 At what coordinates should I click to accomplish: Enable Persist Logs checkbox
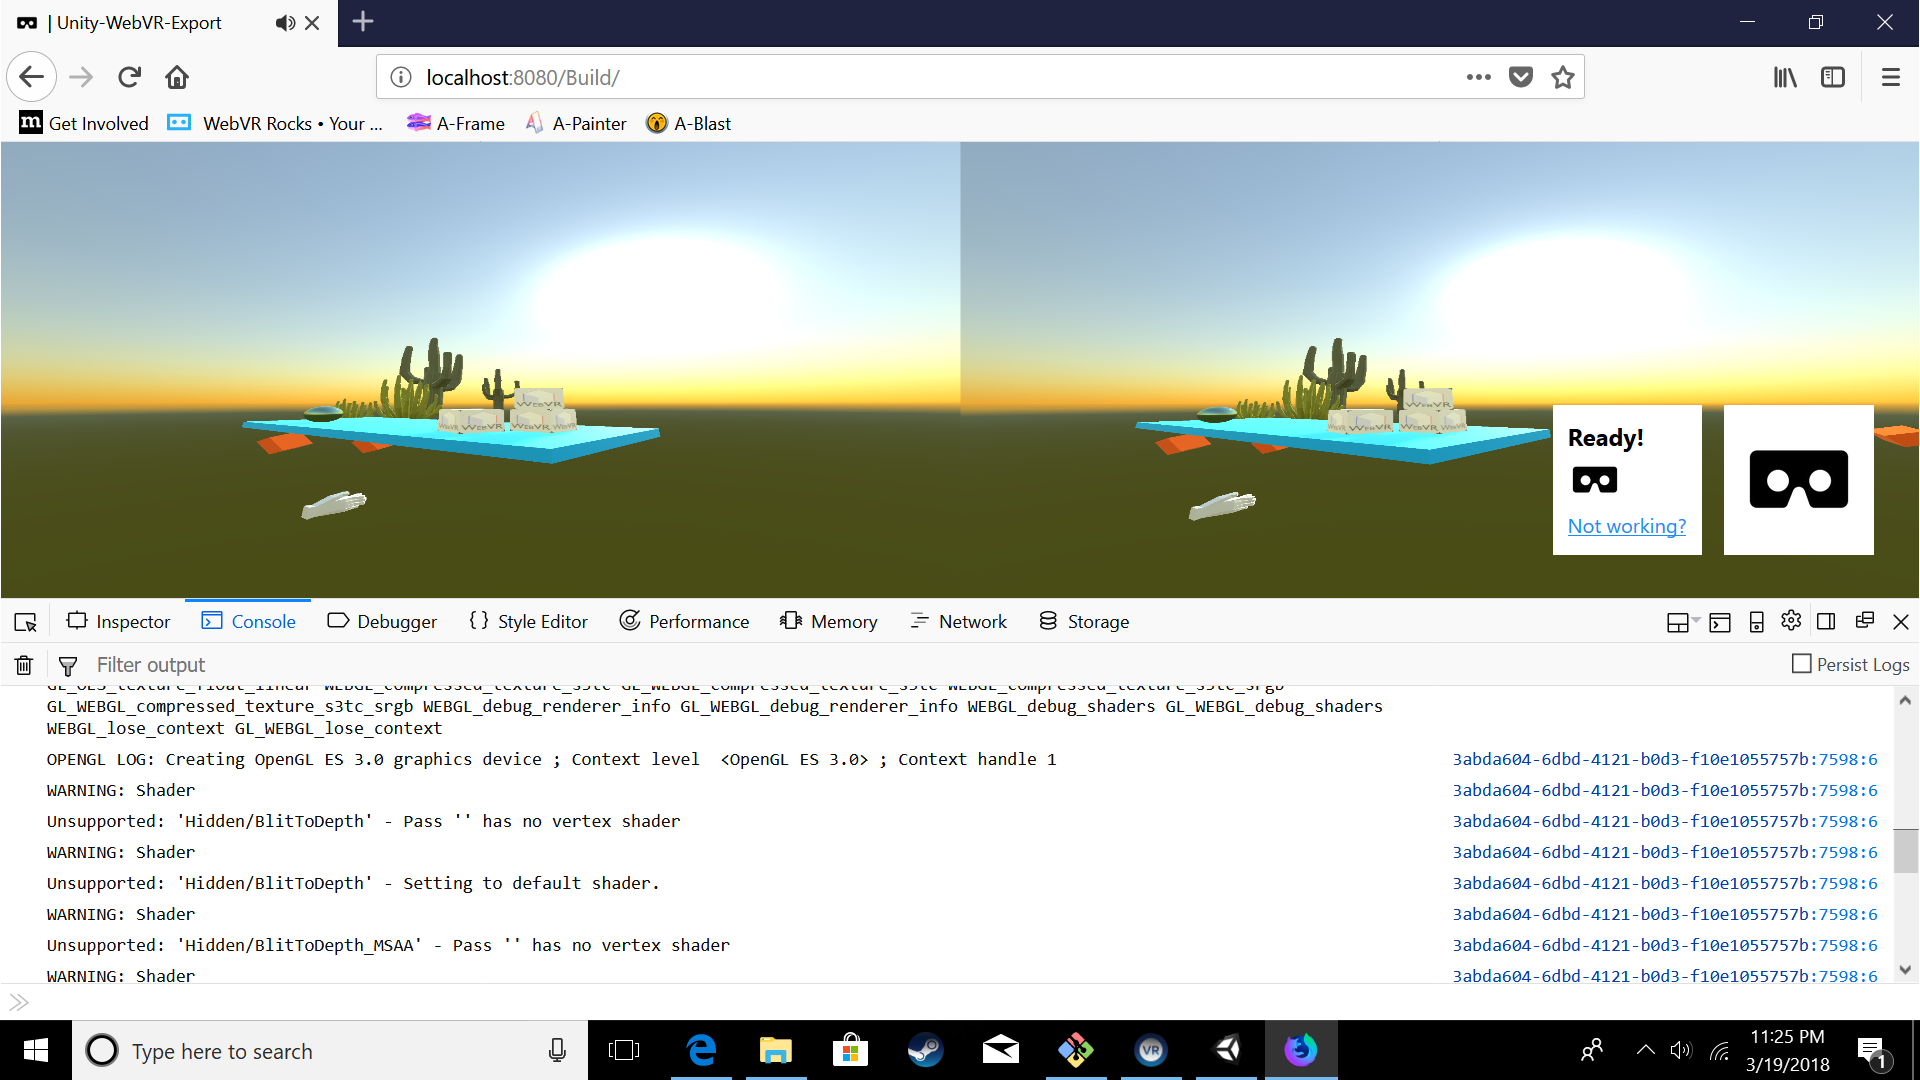coord(1802,663)
